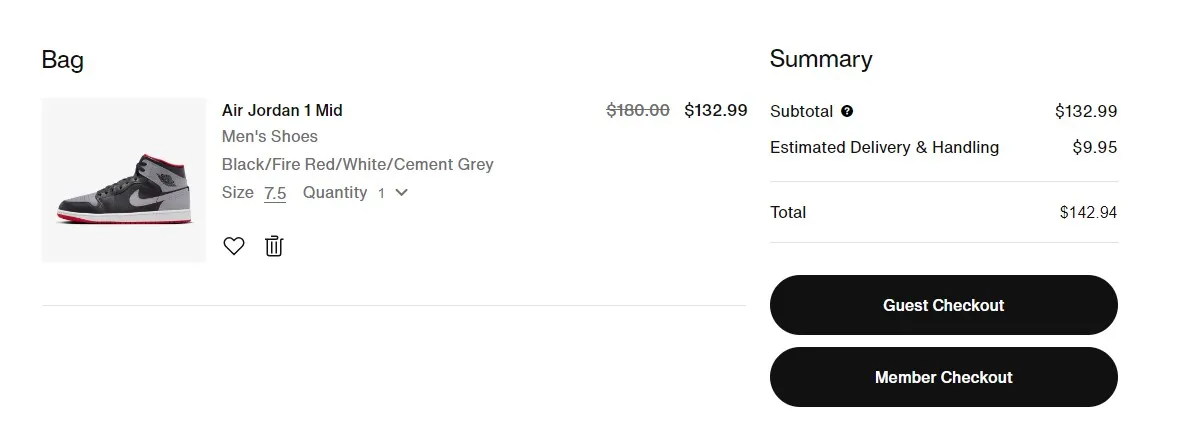1196x445 pixels.
Task: Click the Bag heading
Action: click(62, 60)
